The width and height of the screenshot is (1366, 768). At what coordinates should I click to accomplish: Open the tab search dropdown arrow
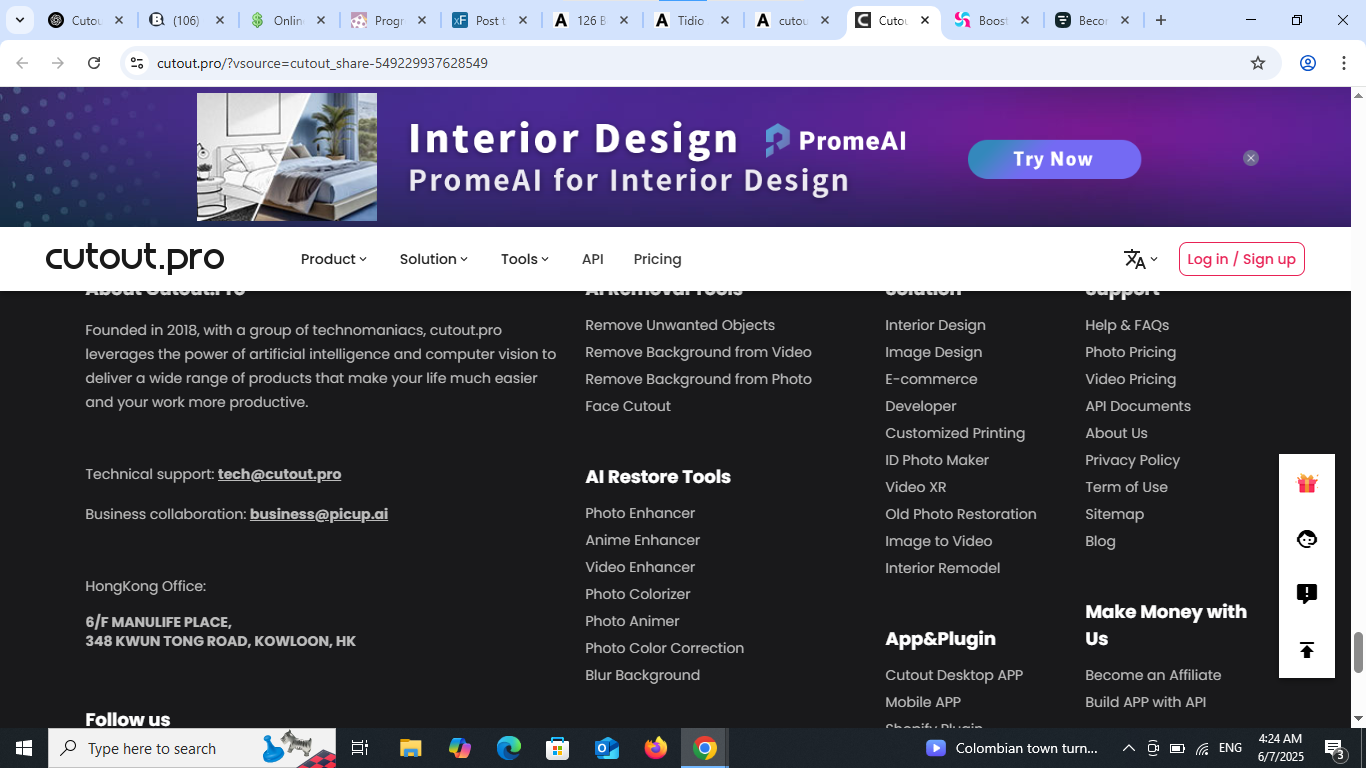point(19,20)
